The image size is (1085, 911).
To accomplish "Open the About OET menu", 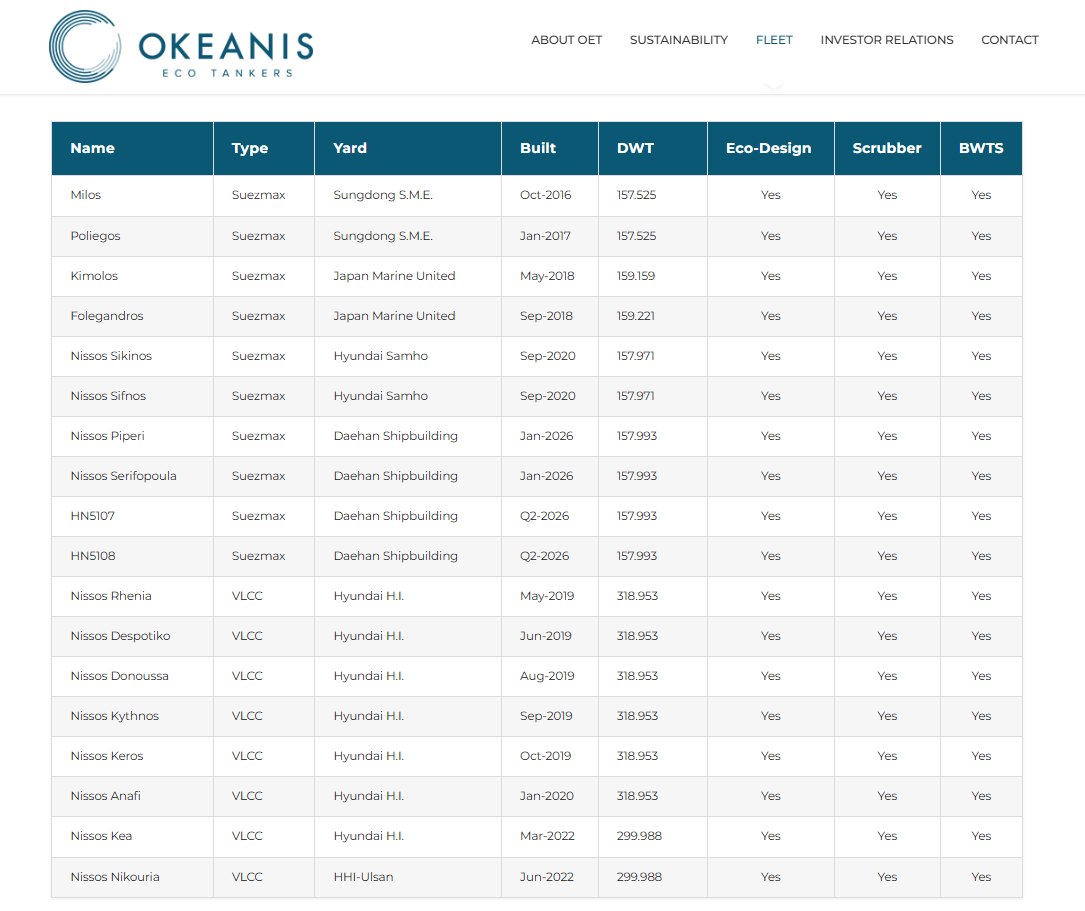I will click(566, 40).
